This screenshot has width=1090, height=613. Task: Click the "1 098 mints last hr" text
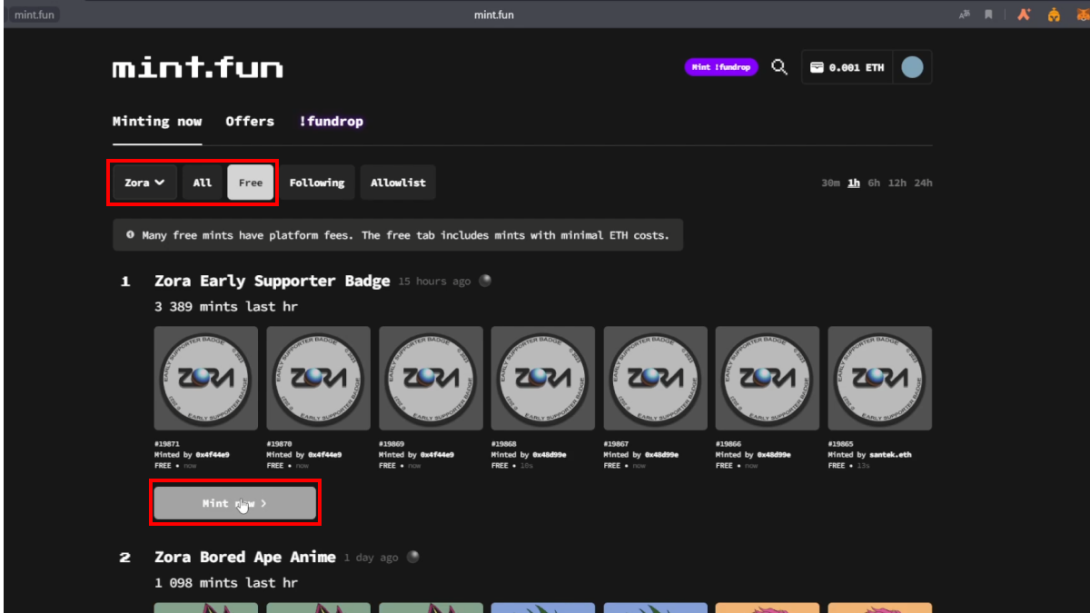click(x=226, y=582)
